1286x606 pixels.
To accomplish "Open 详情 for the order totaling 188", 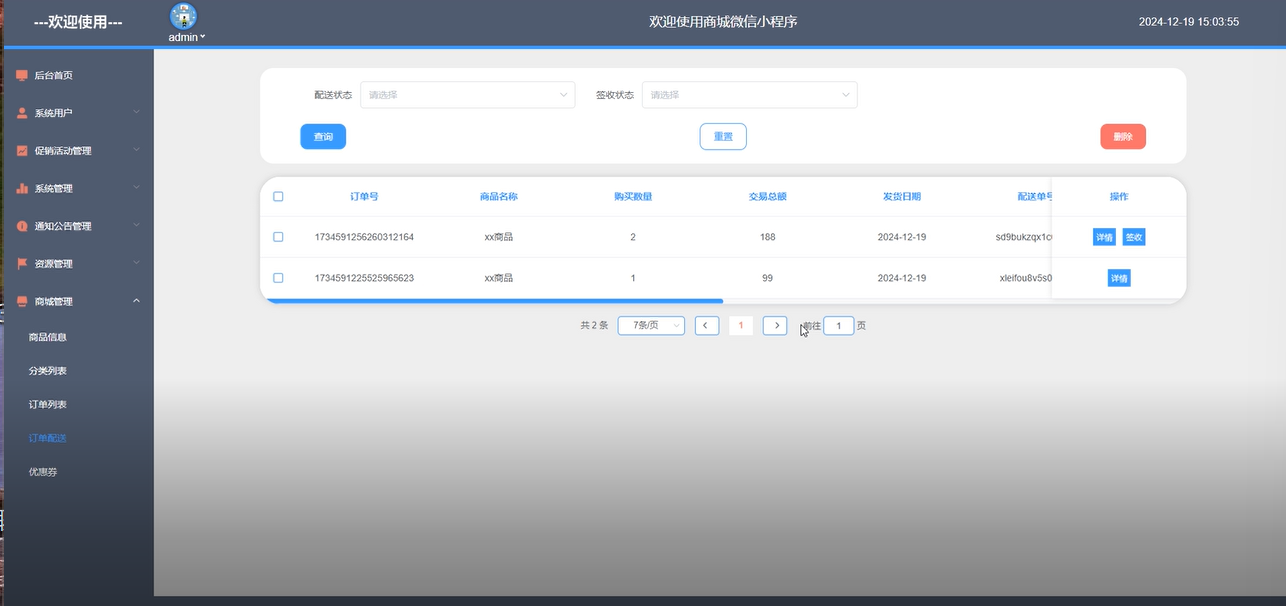I will click(1104, 237).
